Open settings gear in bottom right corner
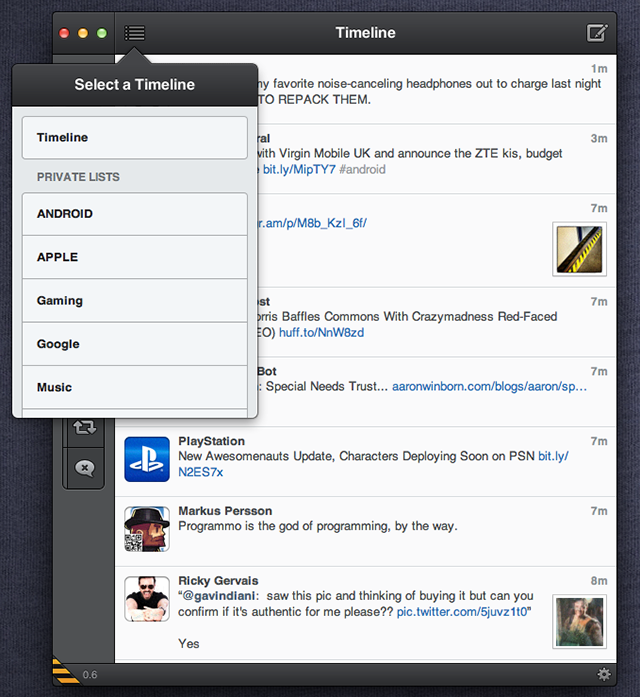Screen dimensions: 640x697 [x=603, y=674]
